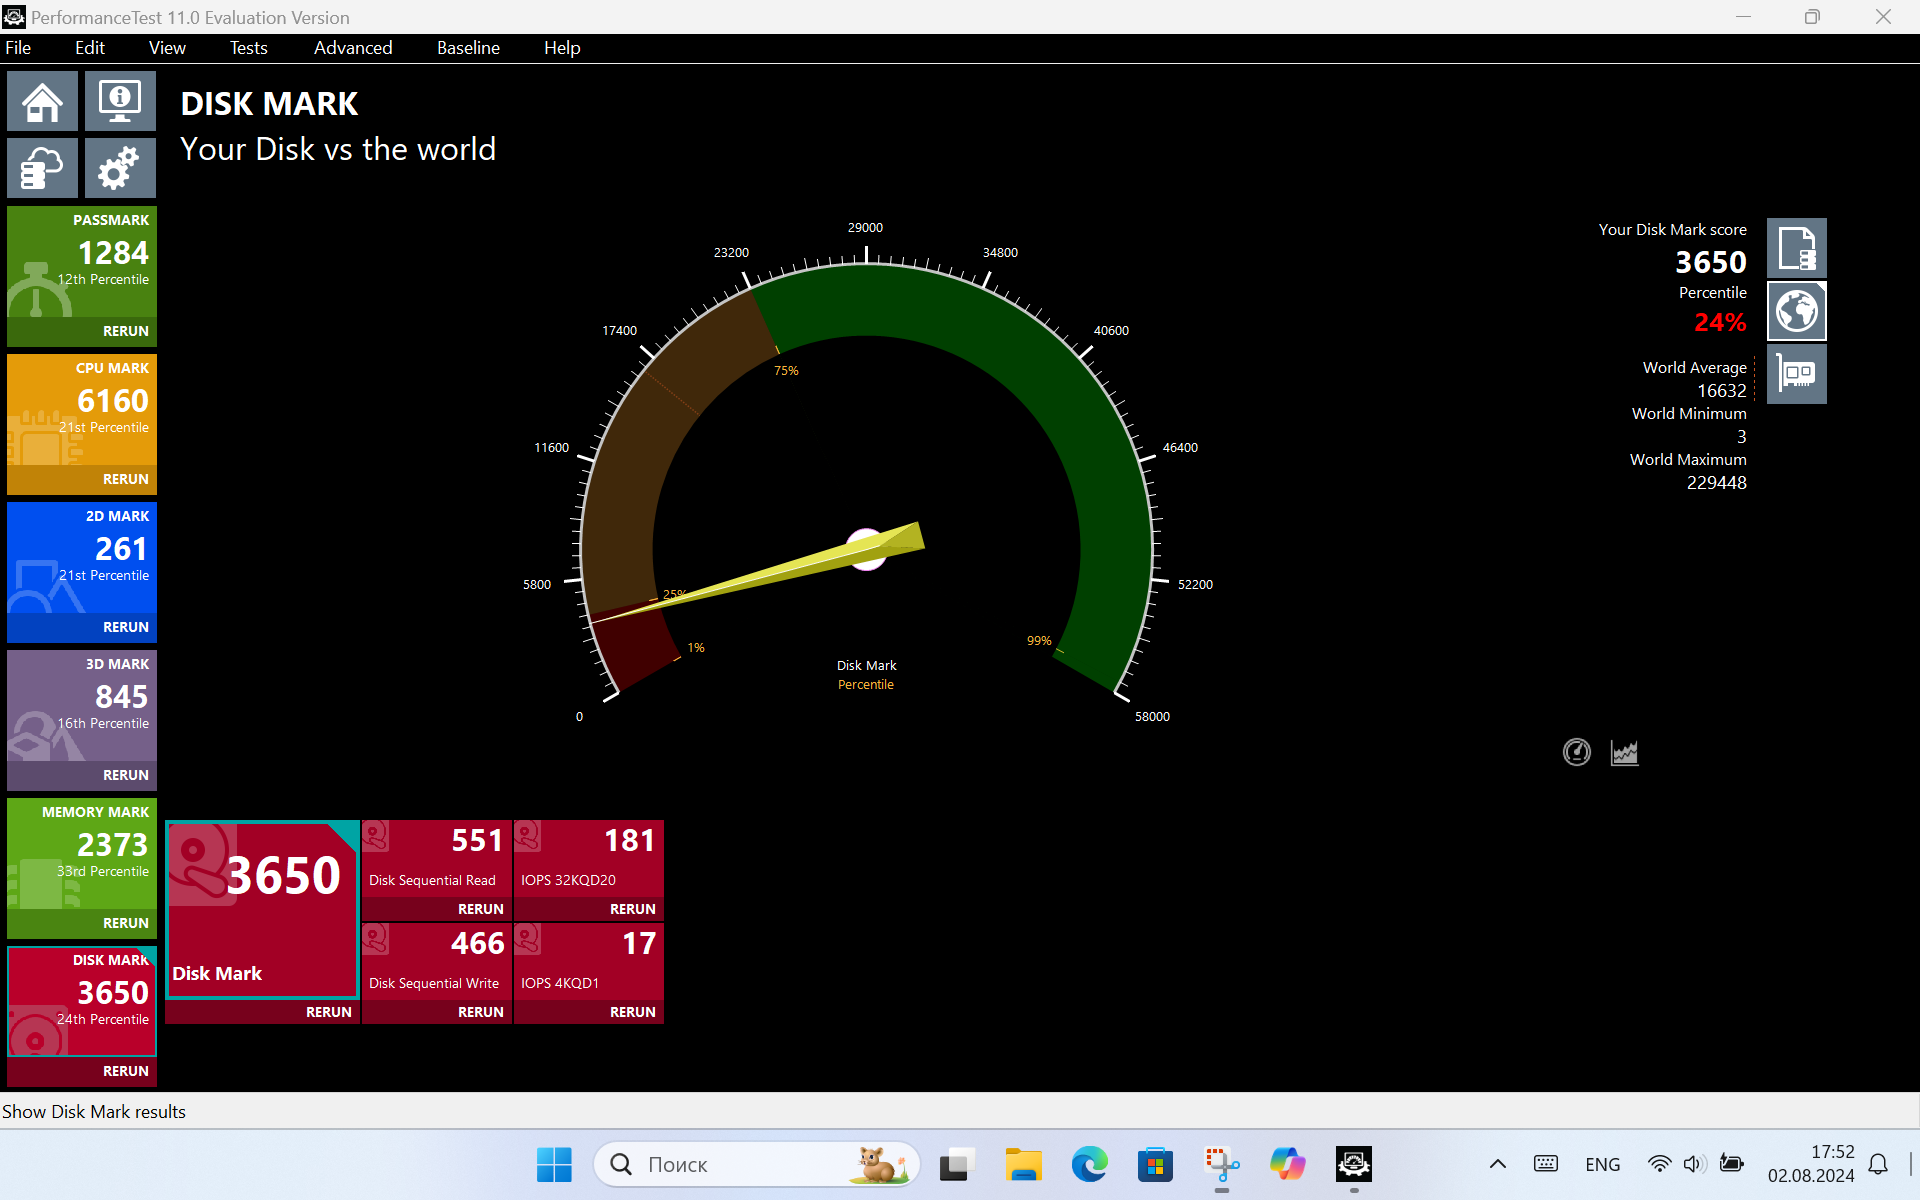The height and width of the screenshot is (1200, 1920).
Task: Rerun the Disk Sequential Read test
Action: pos(480,909)
